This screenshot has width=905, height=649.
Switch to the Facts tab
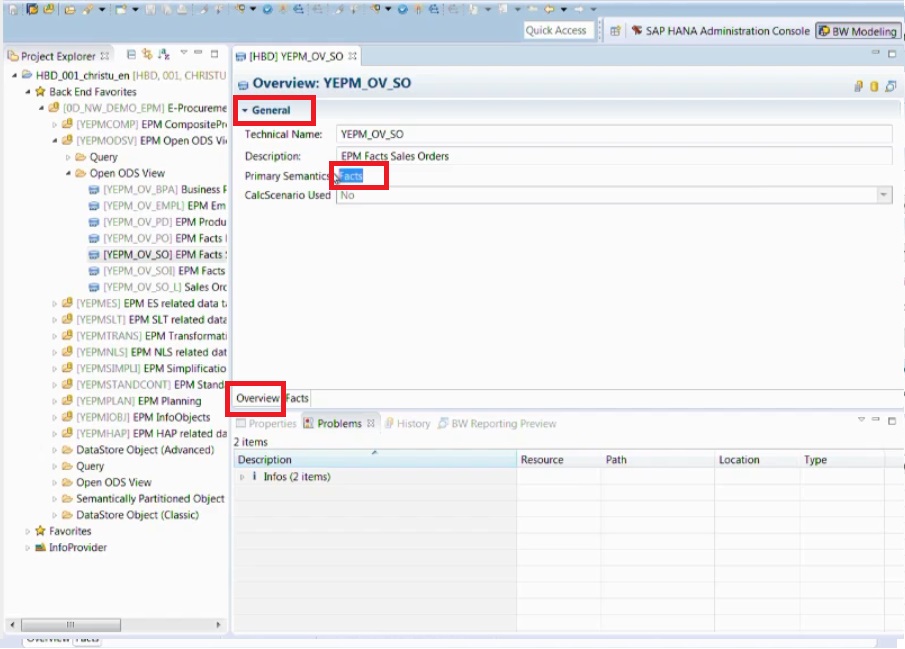(297, 397)
